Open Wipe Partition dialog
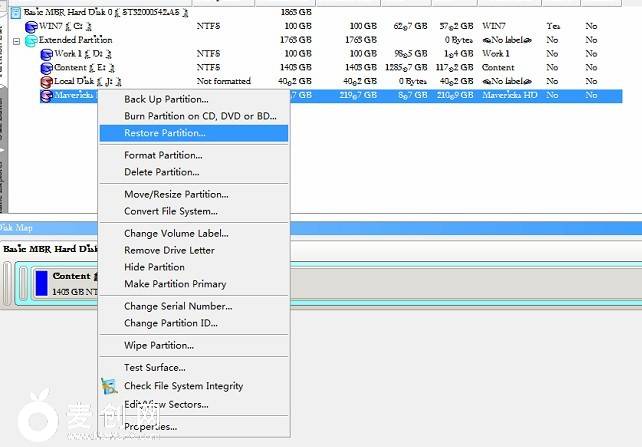Image resolution: width=642 pixels, height=447 pixels. pos(159,345)
